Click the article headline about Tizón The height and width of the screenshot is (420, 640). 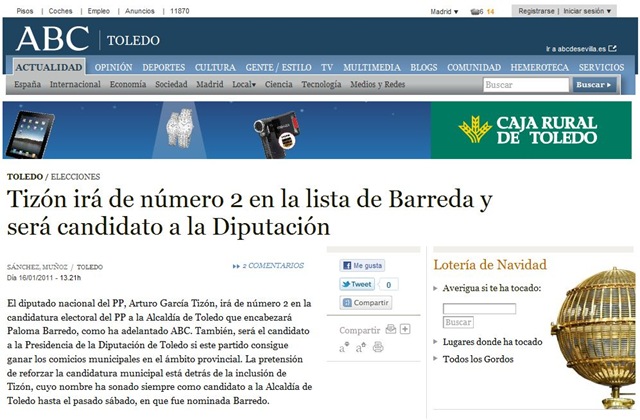[x=250, y=213]
